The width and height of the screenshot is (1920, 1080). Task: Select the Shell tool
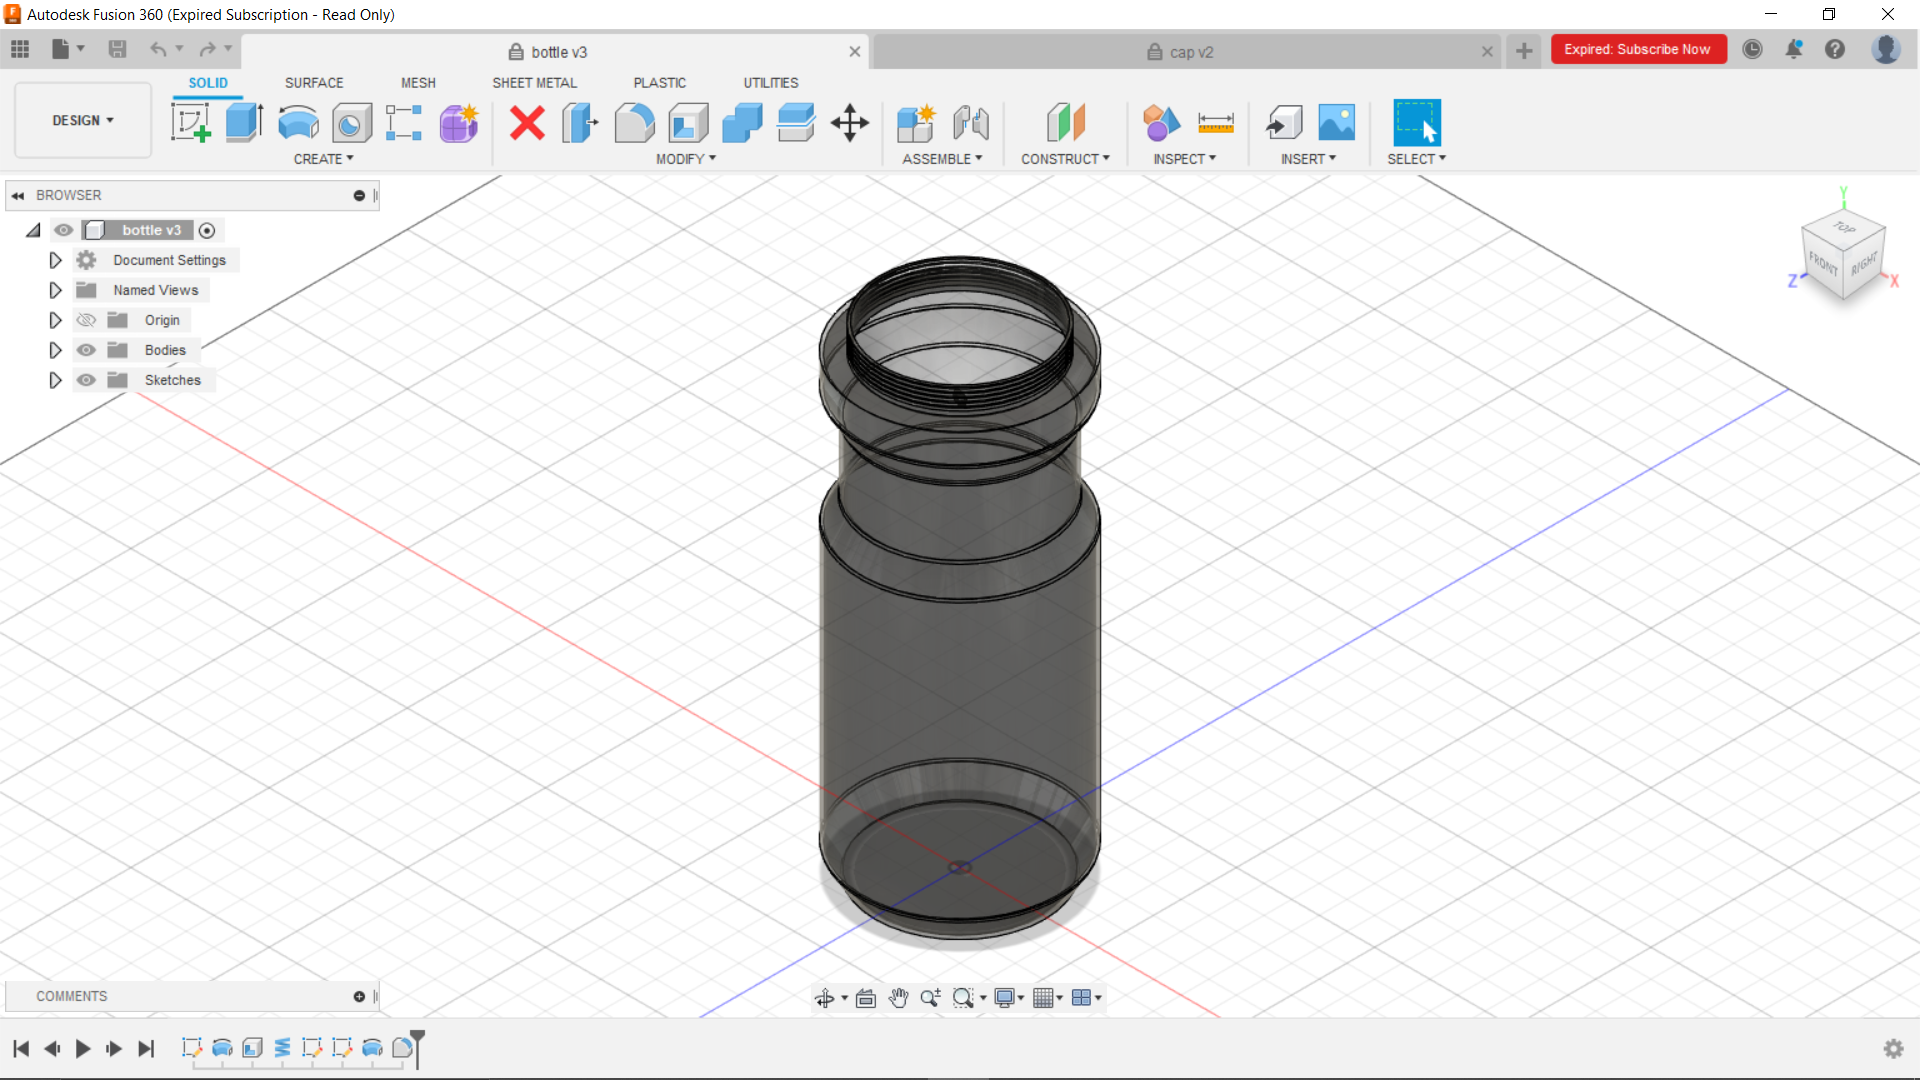(688, 123)
